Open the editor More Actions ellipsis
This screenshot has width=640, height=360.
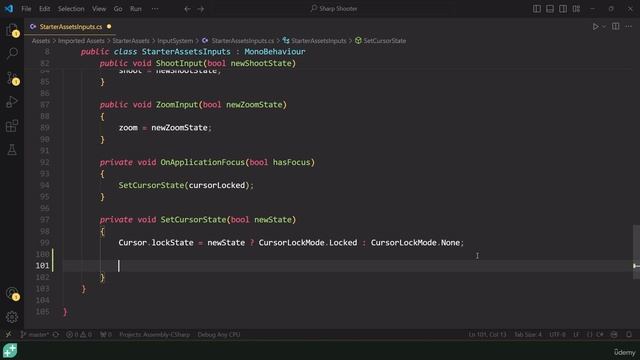point(629,27)
